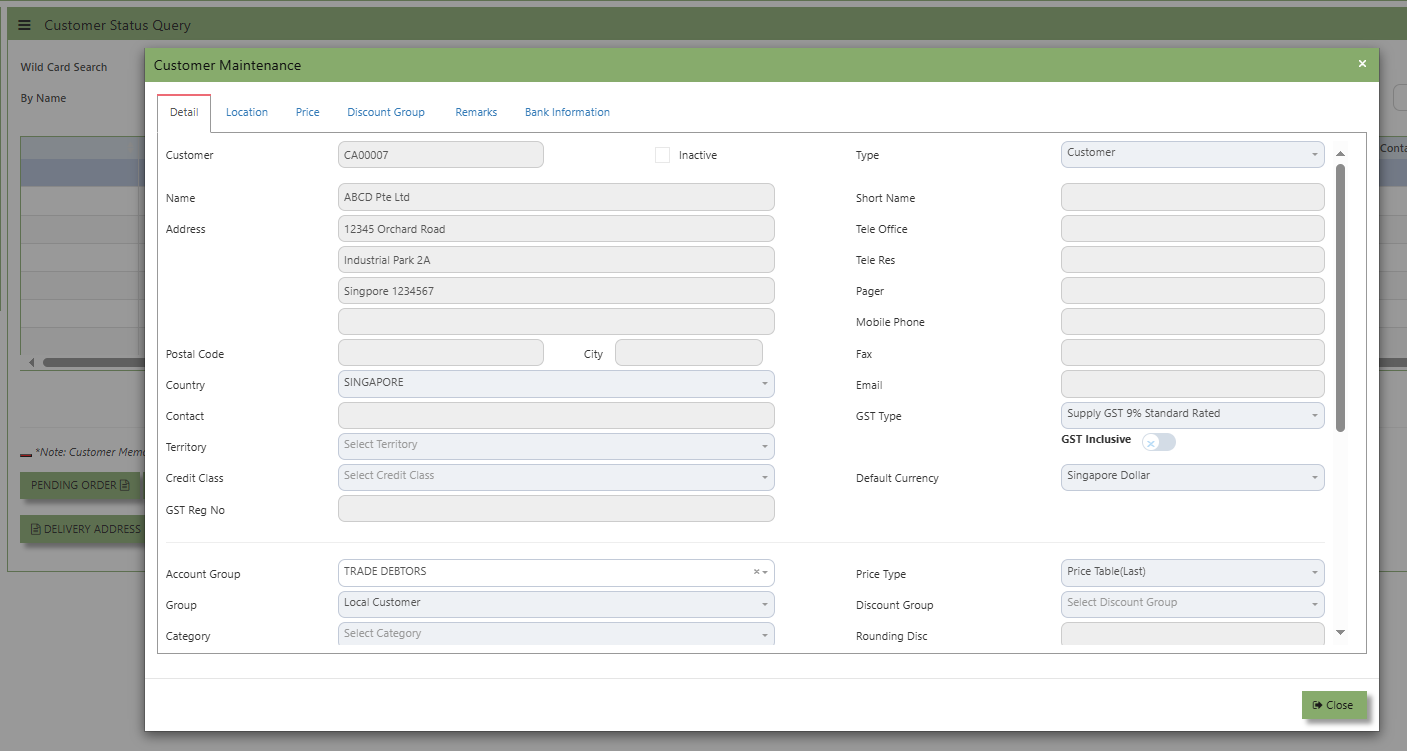
Task: Expand the Select Category dropdown
Action: [x=556, y=635]
